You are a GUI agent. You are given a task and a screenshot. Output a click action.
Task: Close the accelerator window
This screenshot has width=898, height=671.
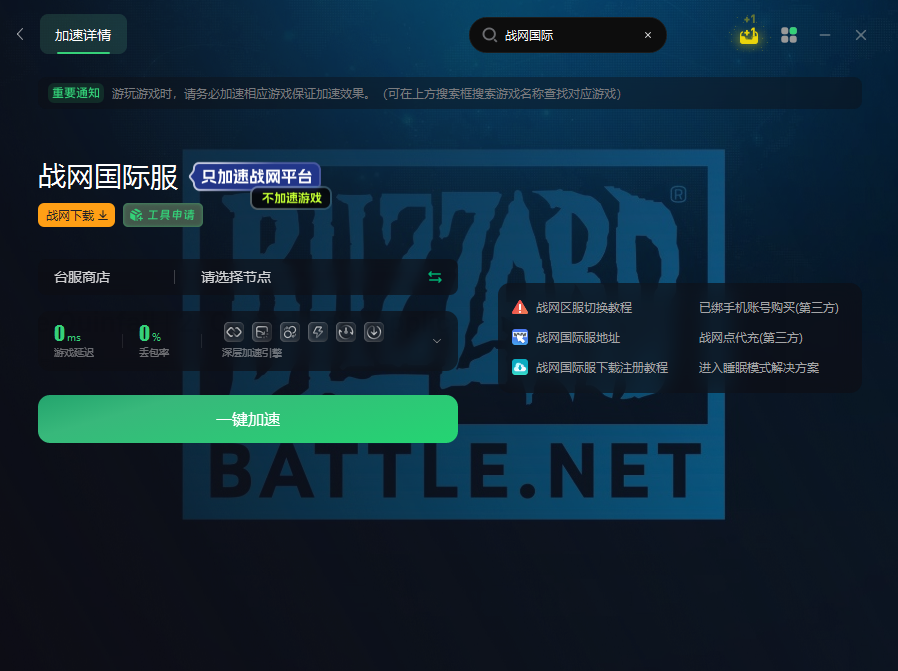[860, 35]
